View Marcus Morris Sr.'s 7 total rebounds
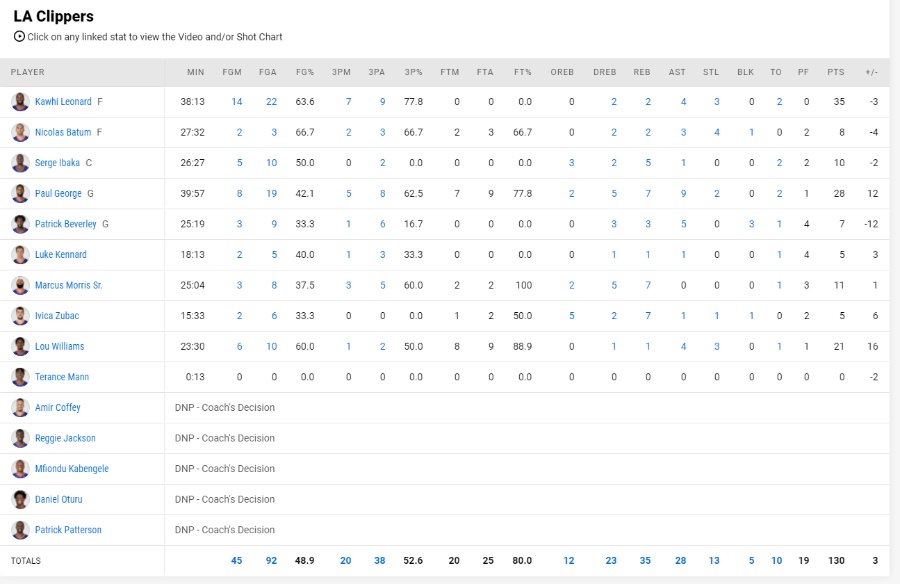This screenshot has width=900, height=584. [x=648, y=285]
